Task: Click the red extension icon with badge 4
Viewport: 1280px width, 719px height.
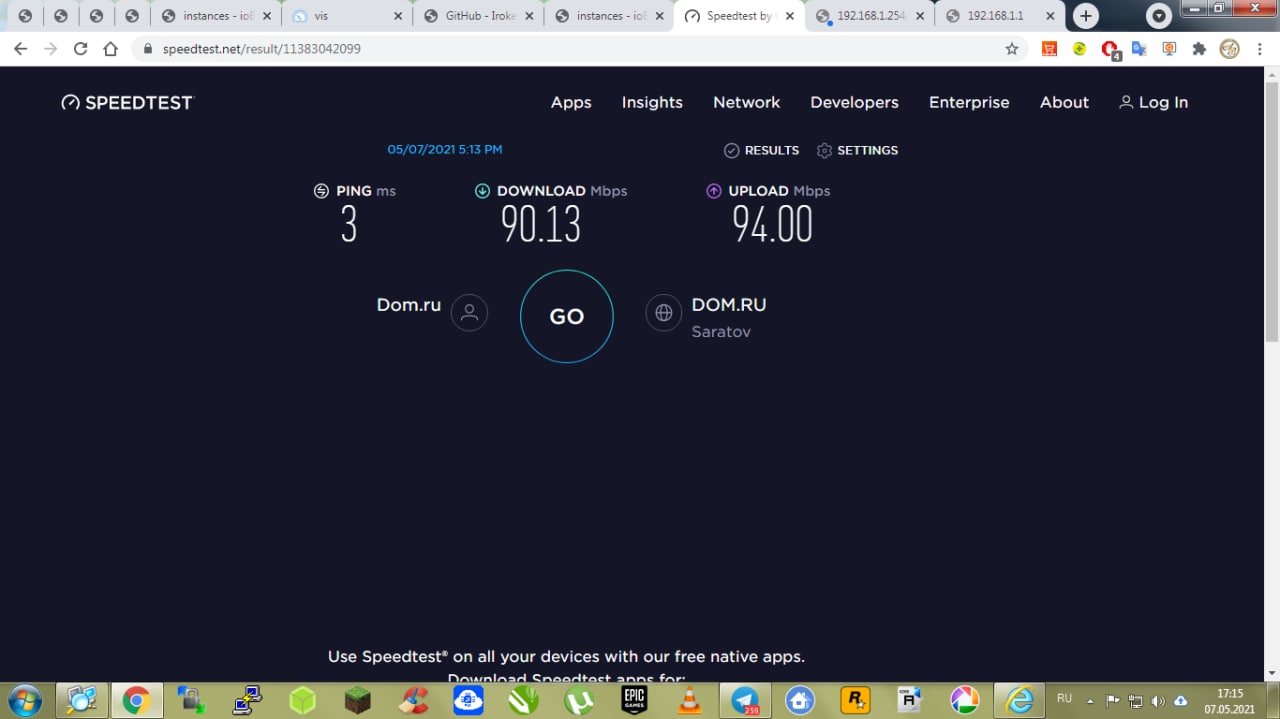Action: pyautogui.click(x=1110, y=49)
